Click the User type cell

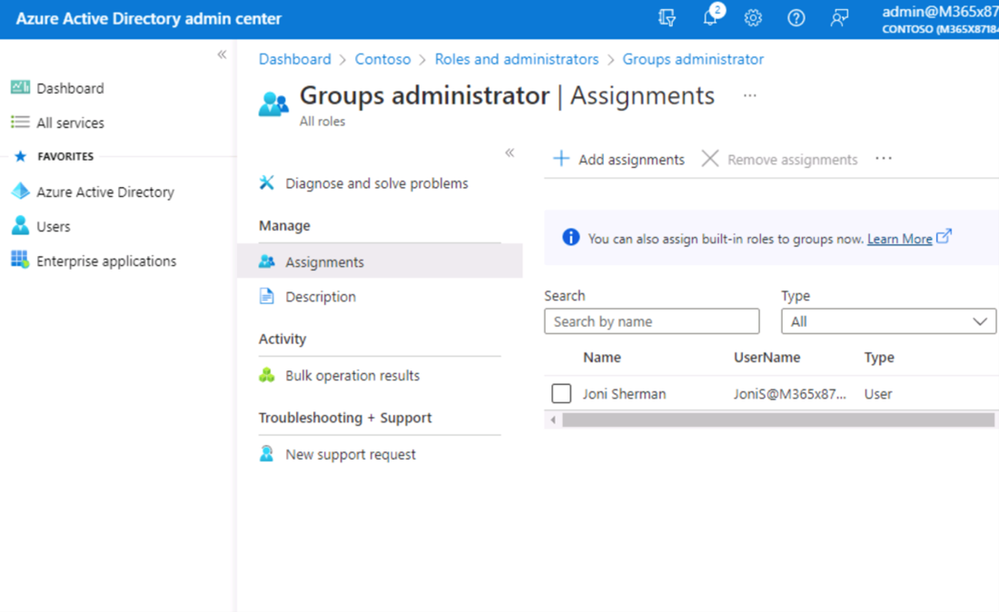(x=878, y=394)
